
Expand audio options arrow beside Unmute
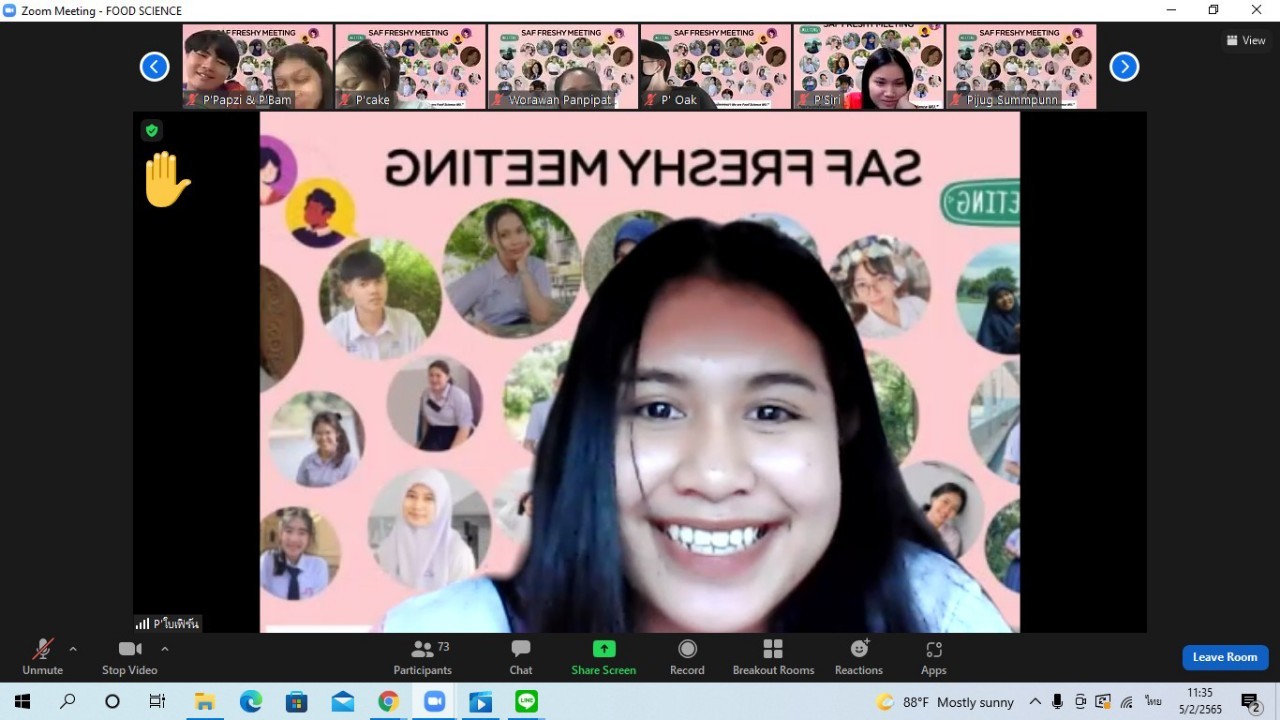pyautogui.click(x=73, y=649)
